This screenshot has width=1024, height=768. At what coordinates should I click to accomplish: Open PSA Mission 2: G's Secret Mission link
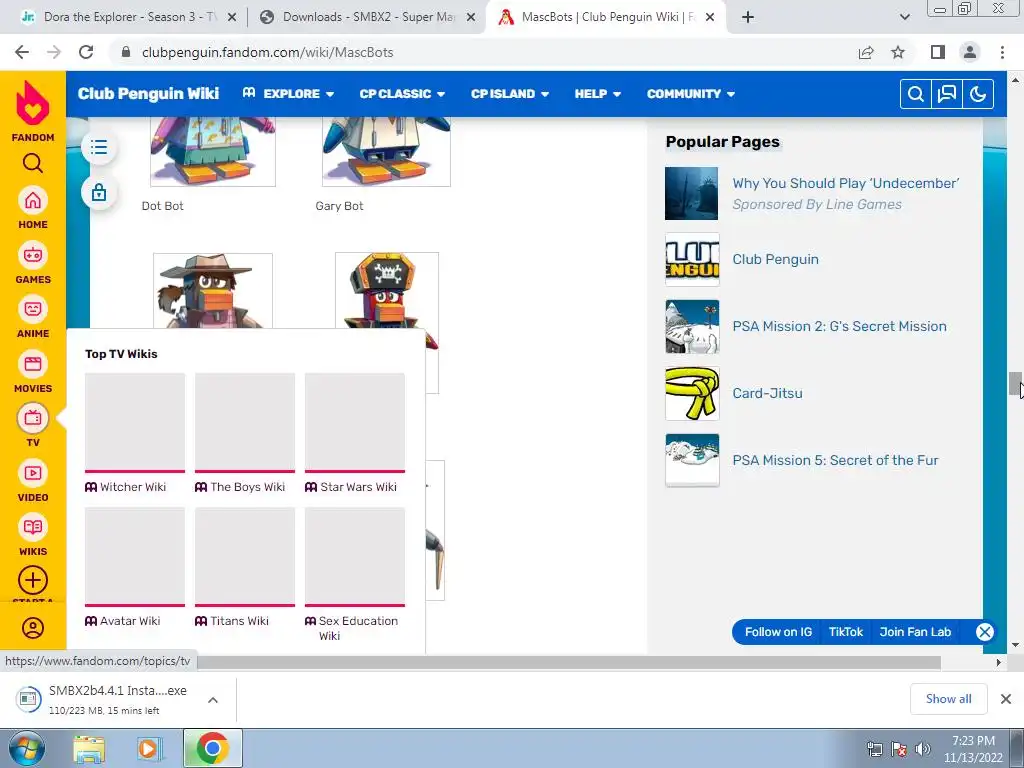(839, 326)
